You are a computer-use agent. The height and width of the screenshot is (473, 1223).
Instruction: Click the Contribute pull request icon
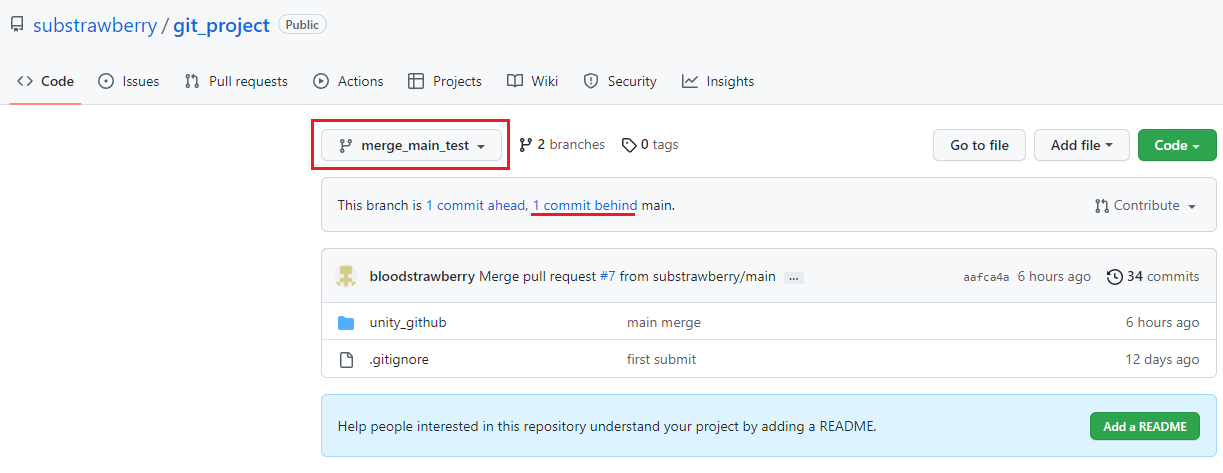tap(1102, 206)
